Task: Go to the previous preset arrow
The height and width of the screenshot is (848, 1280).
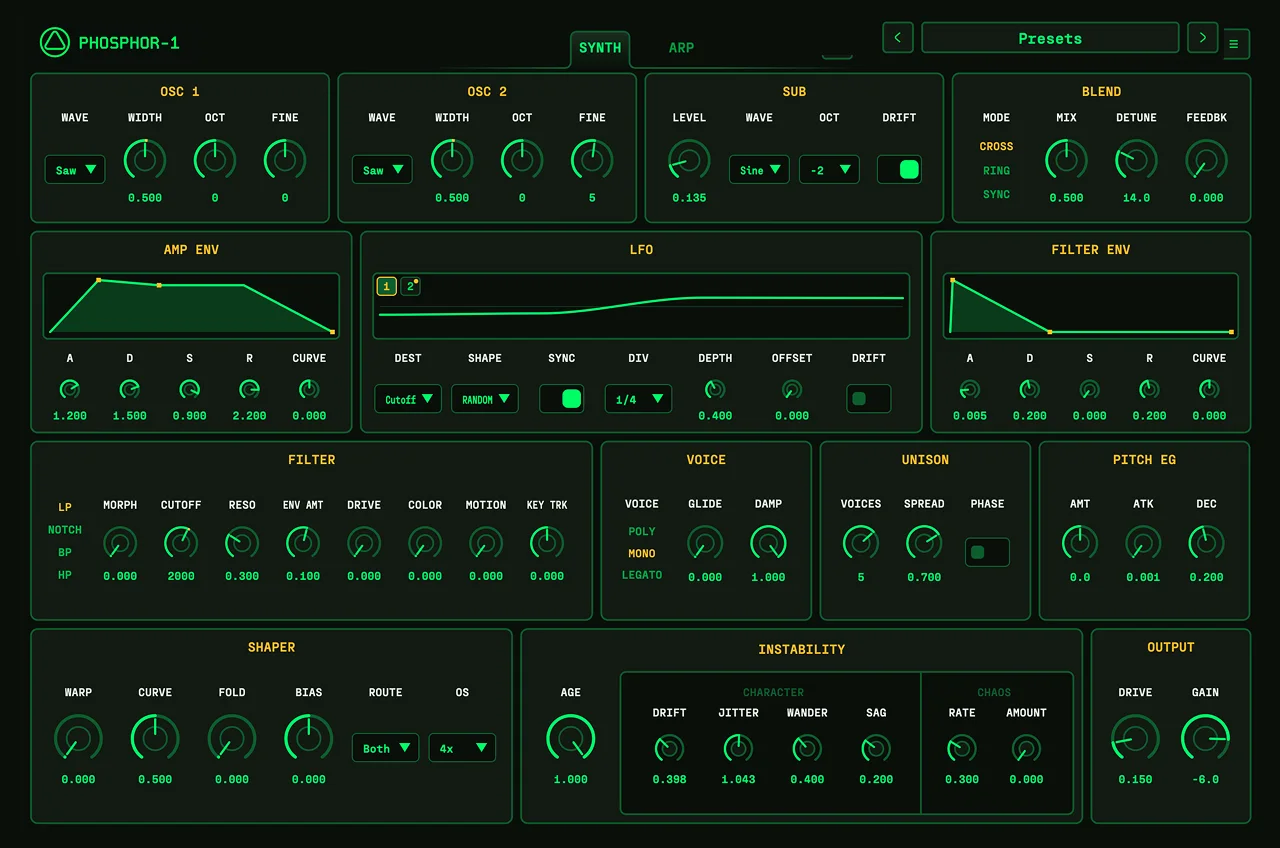Action: tap(897, 38)
